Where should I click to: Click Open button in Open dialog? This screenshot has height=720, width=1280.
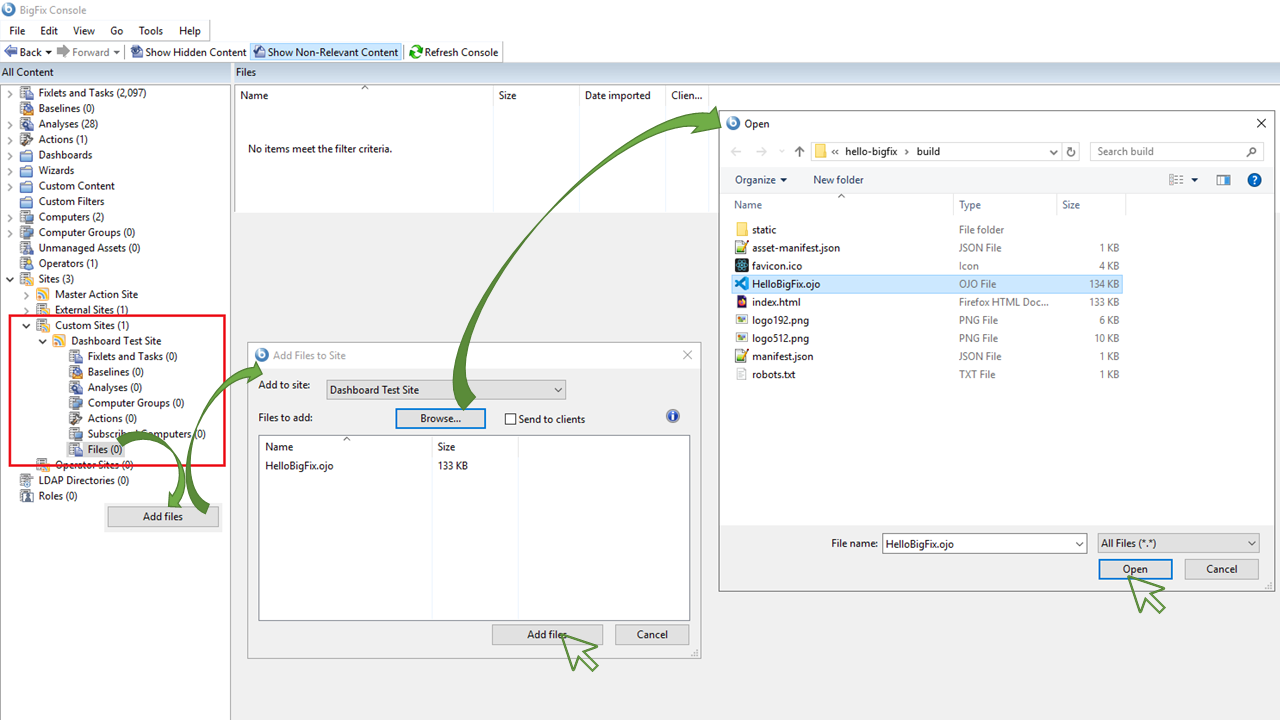[1135, 569]
